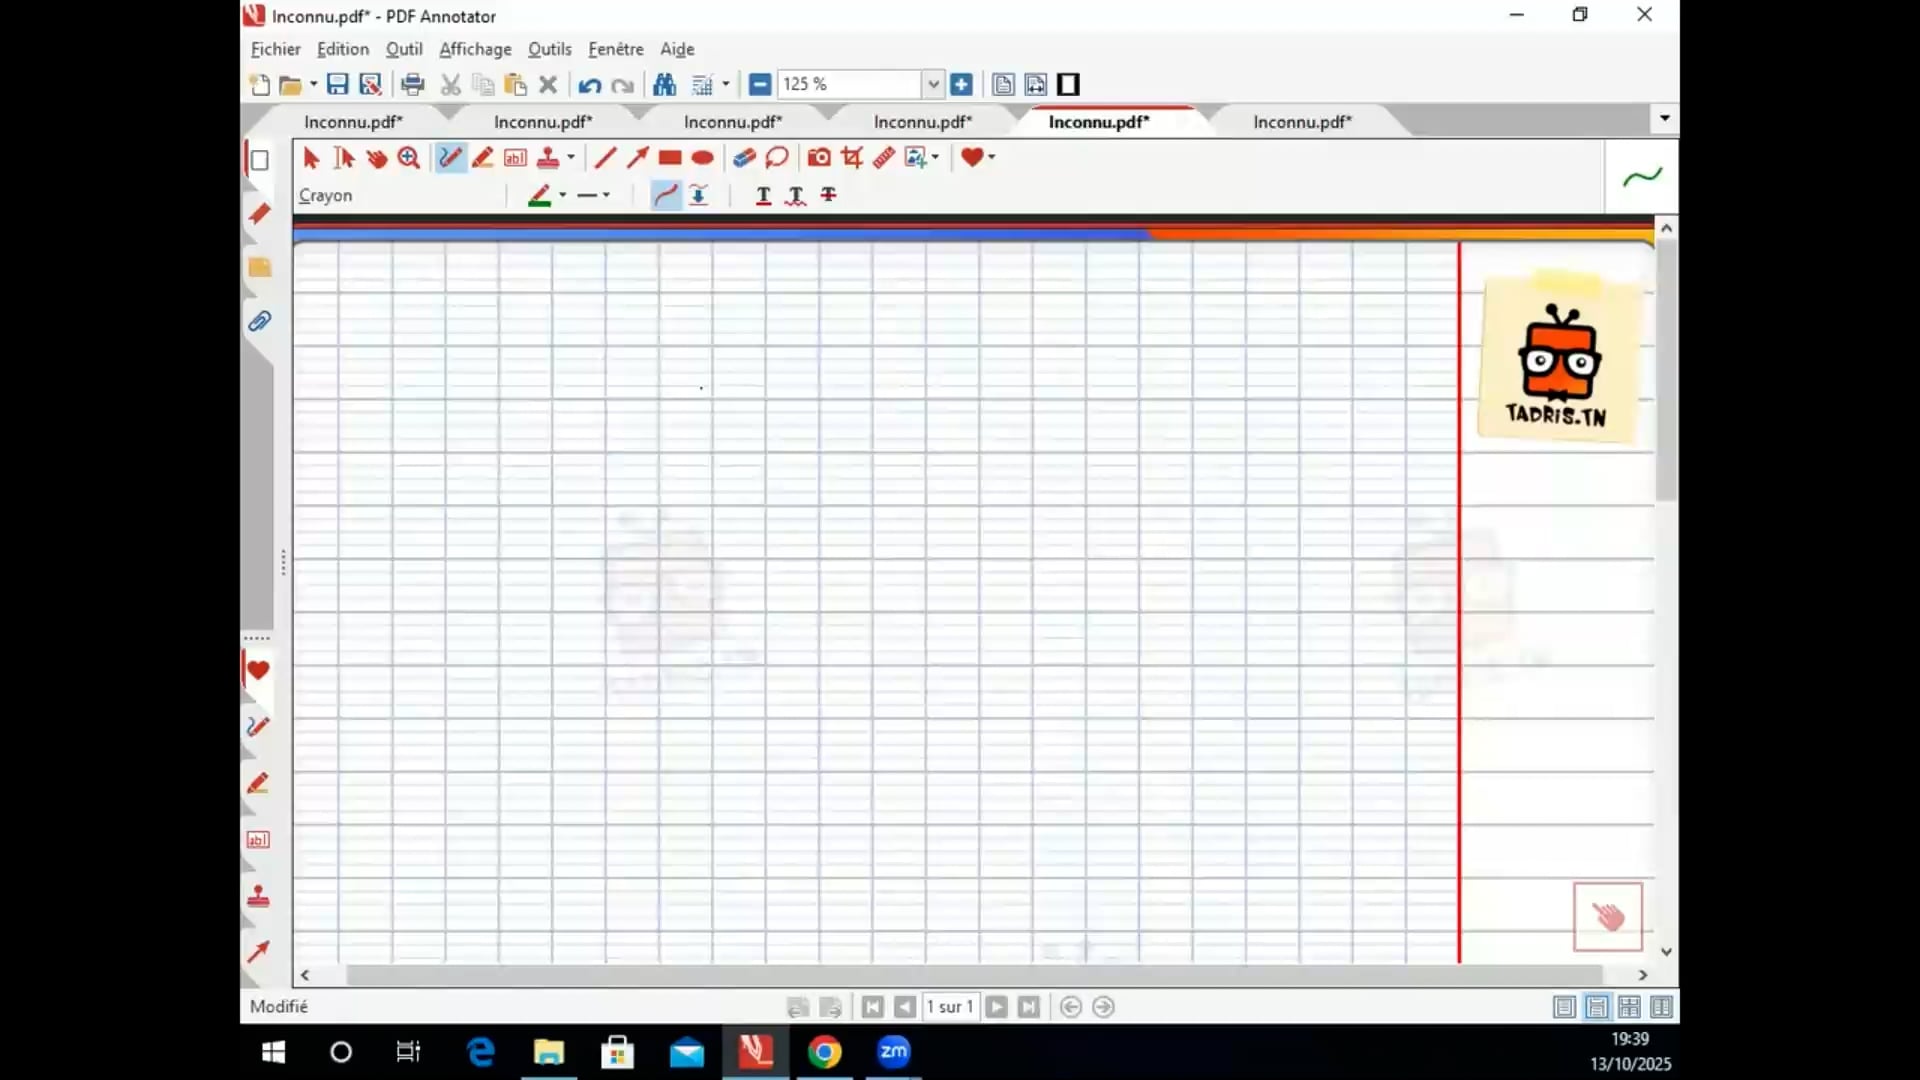Select the Stamp tool
The image size is (1920, 1080).
coord(548,157)
